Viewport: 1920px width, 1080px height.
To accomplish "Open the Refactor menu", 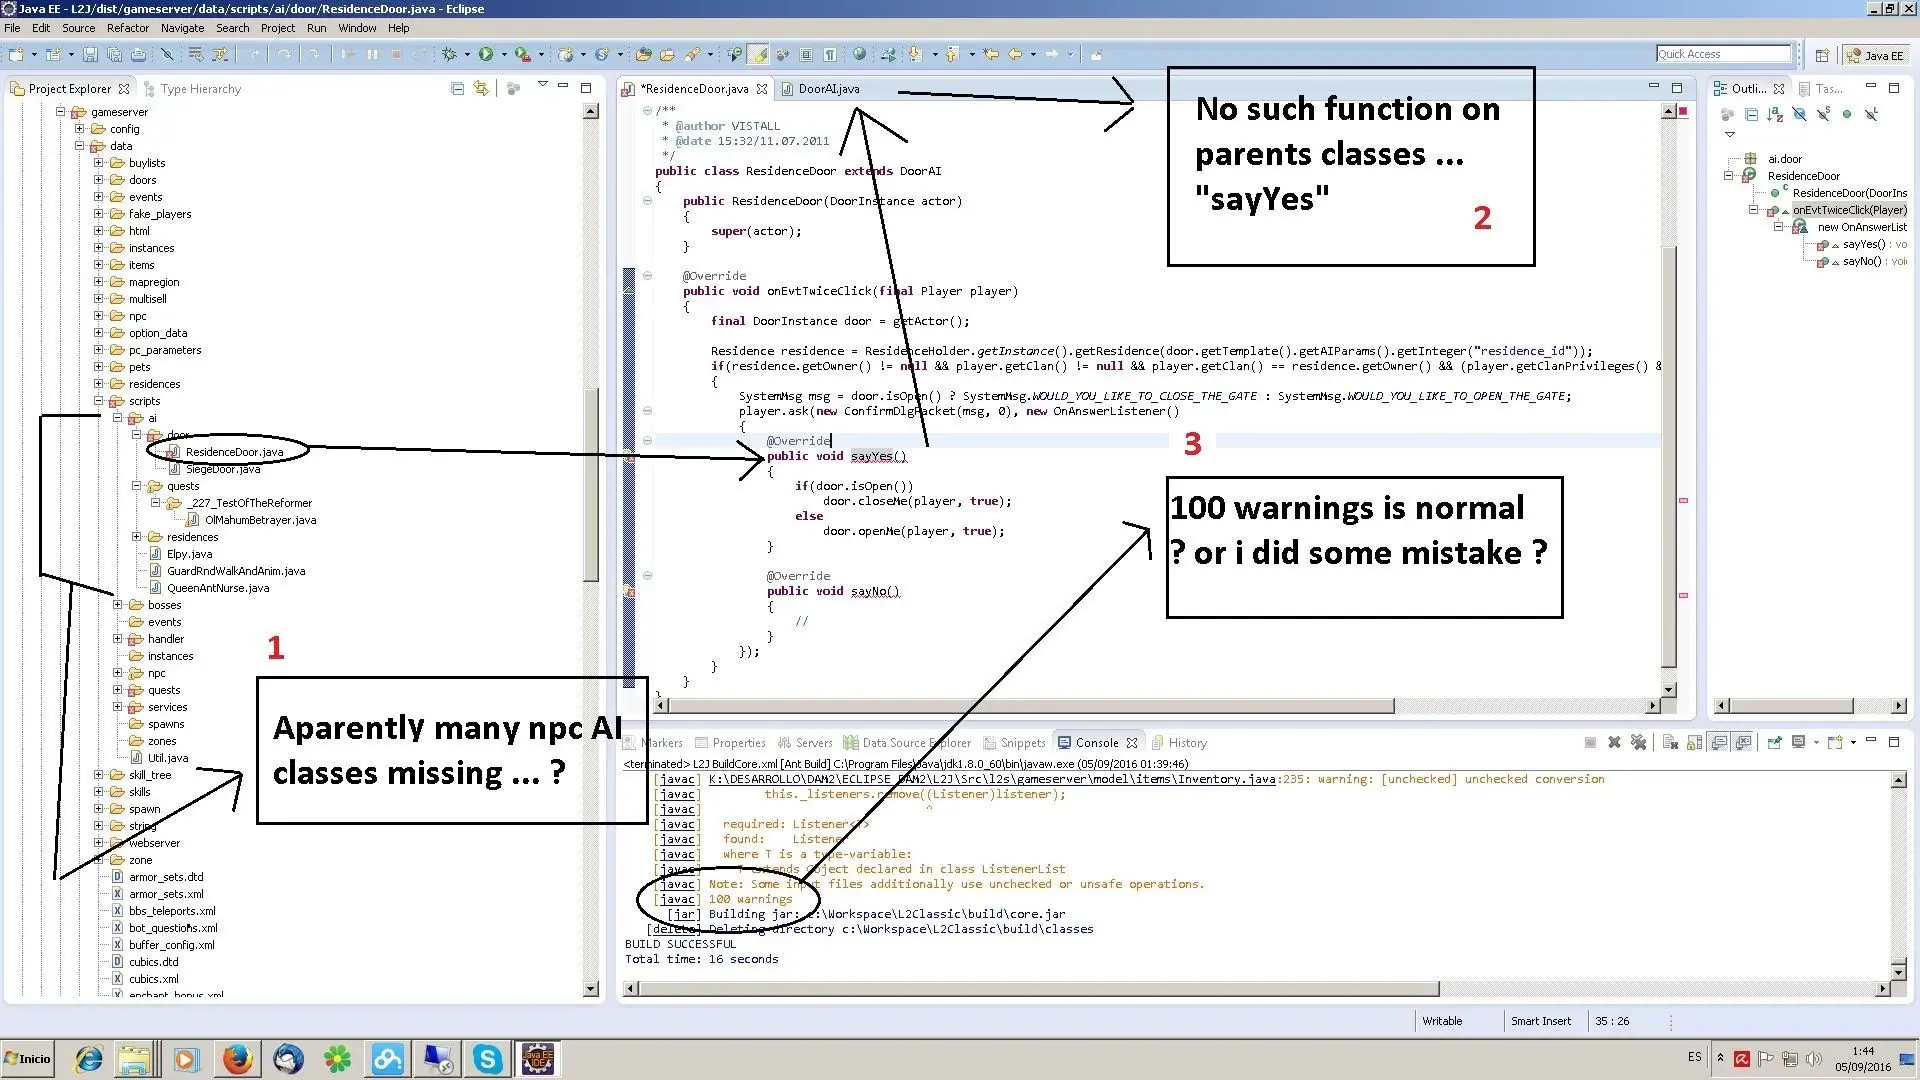I will click(x=127, y=28).
